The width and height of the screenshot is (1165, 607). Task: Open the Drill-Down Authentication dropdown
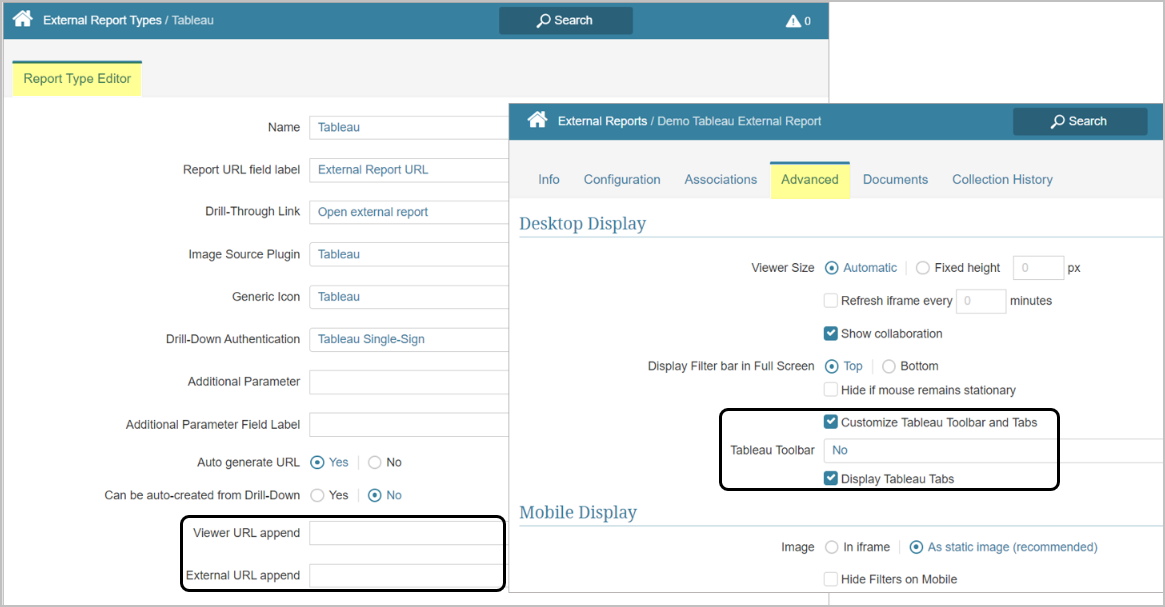[x=409, y=339]
